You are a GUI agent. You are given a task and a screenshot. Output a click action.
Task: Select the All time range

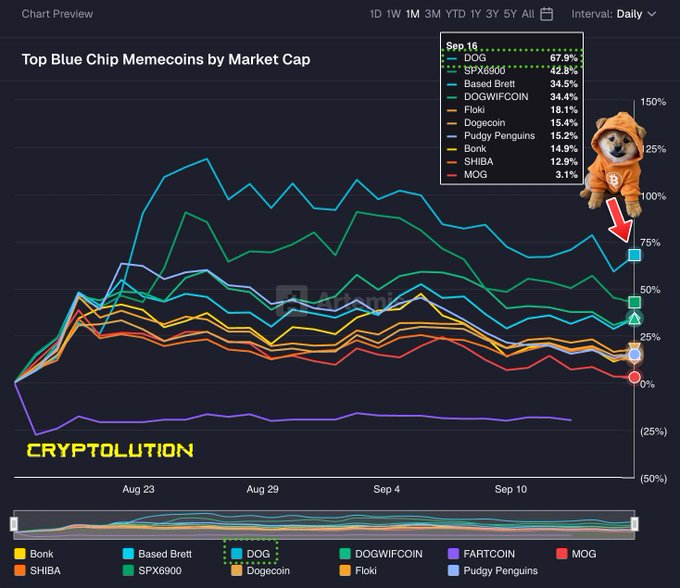(x=528, y=14)
